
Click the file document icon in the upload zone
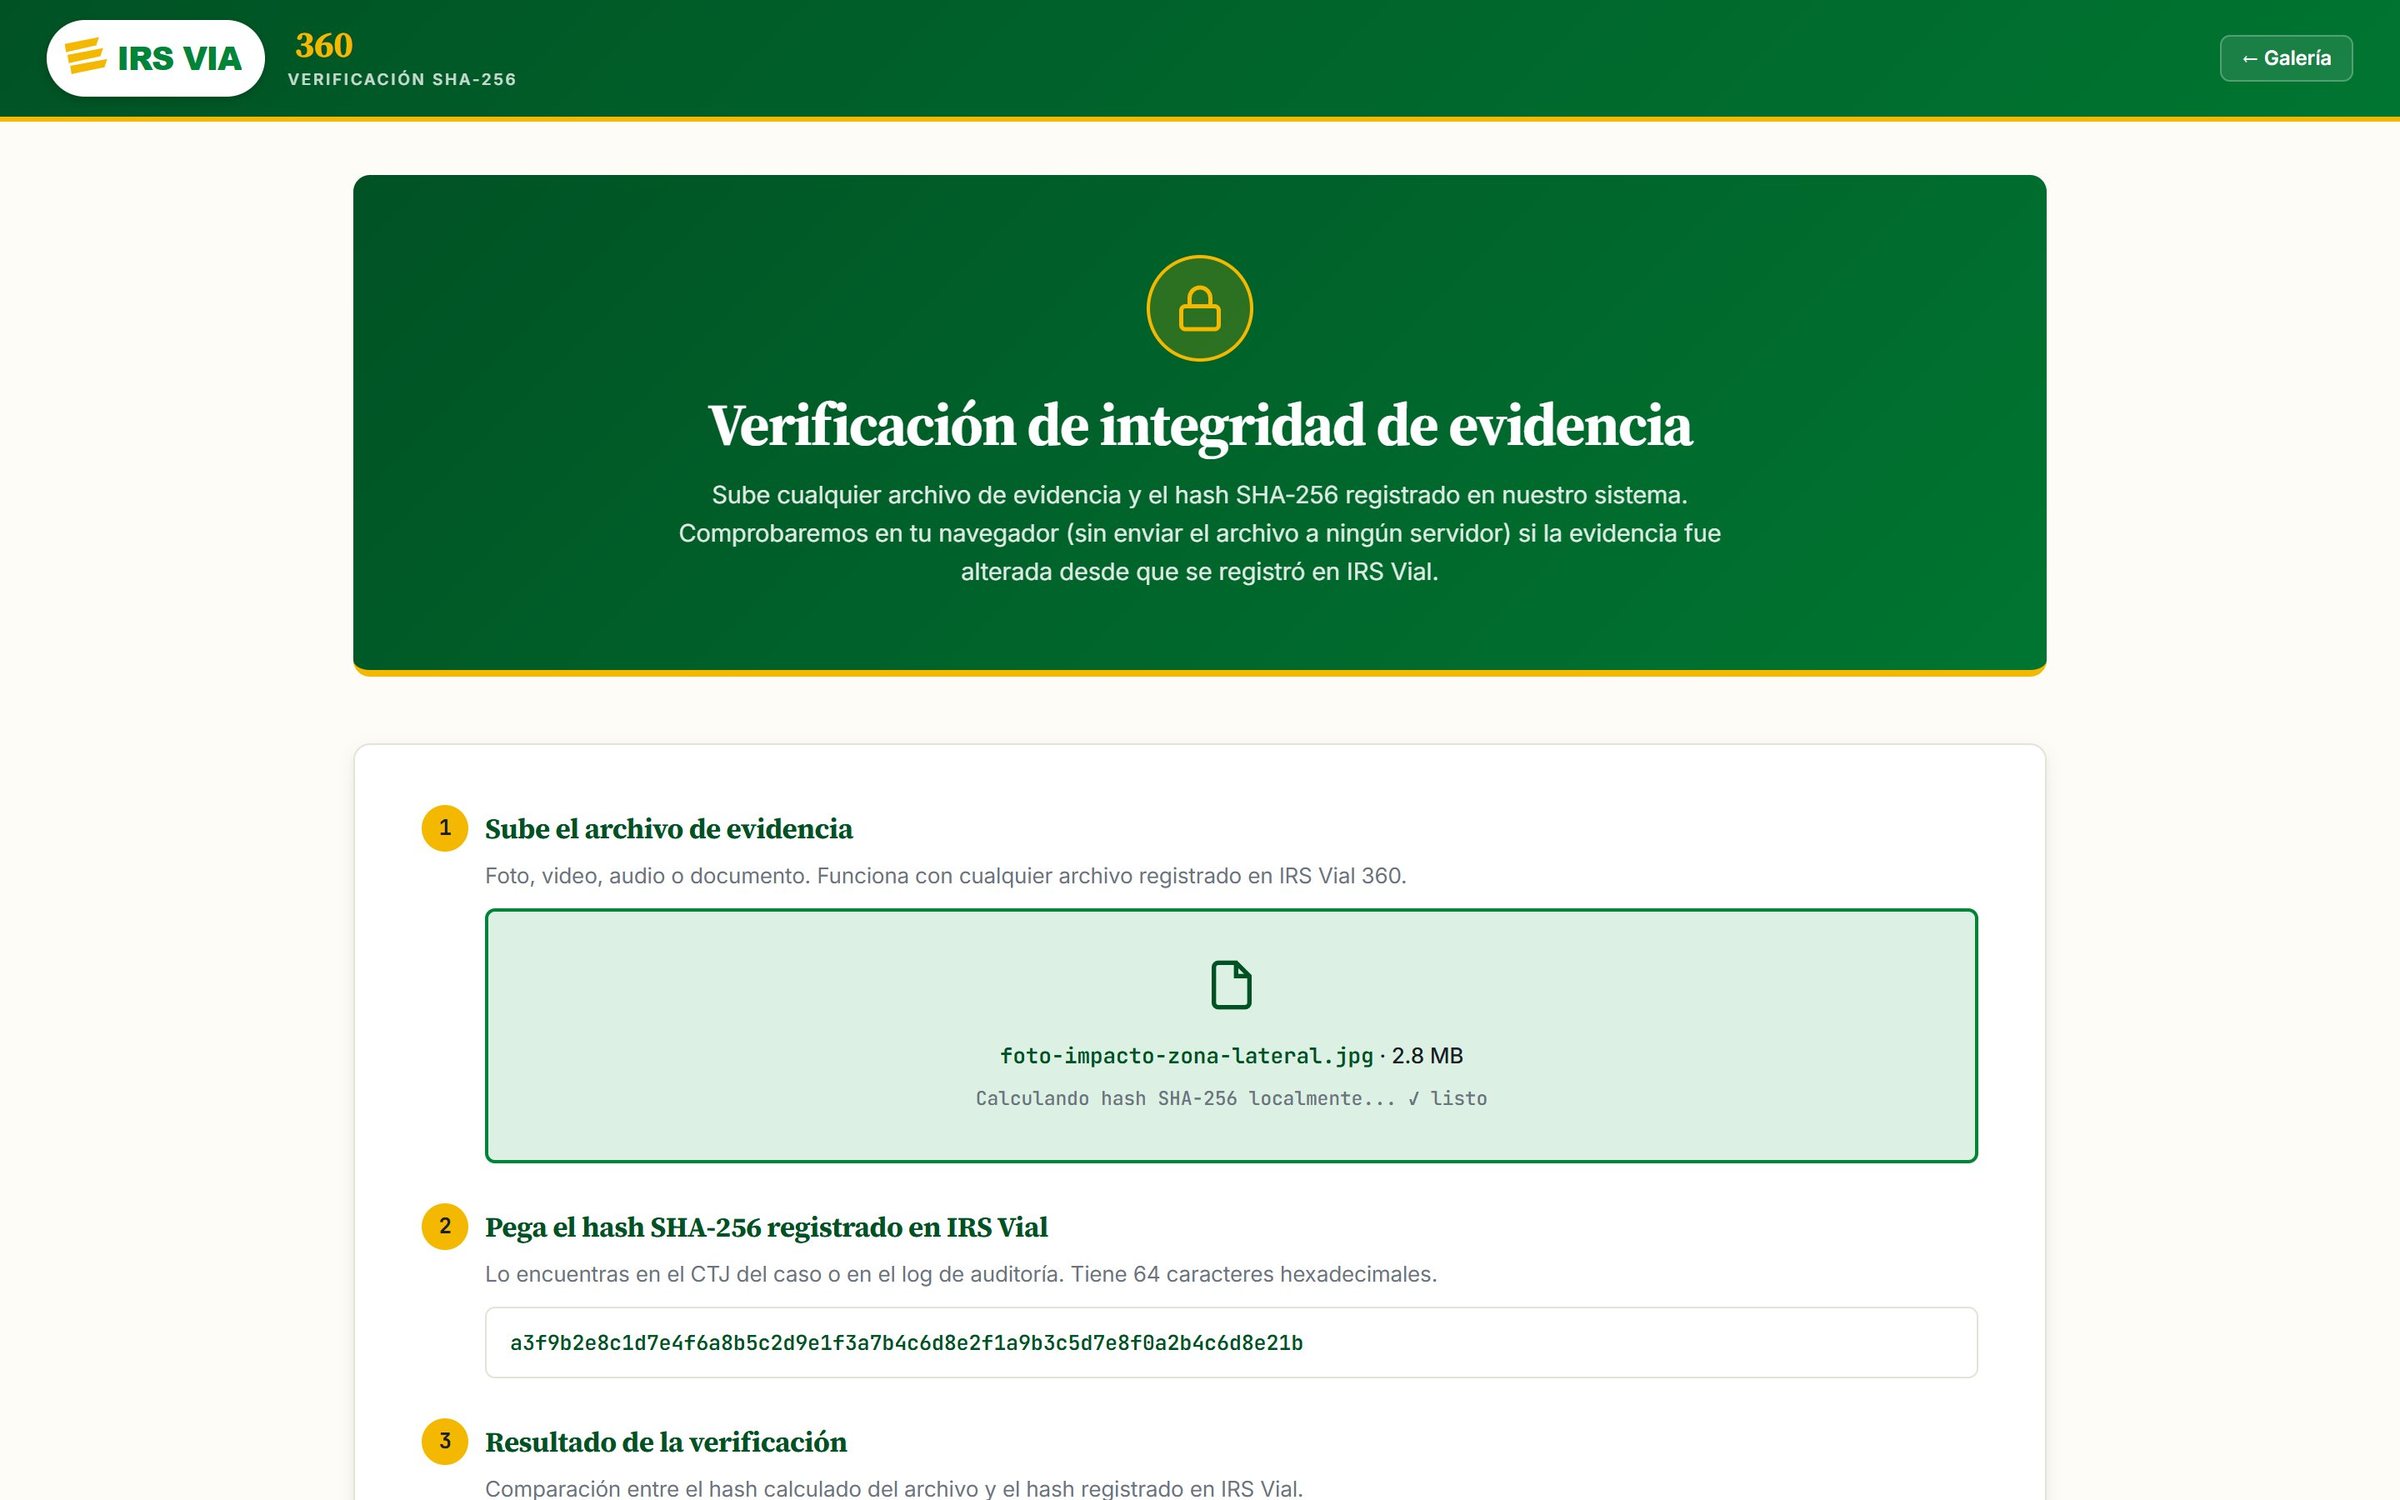coord(1231,985)
